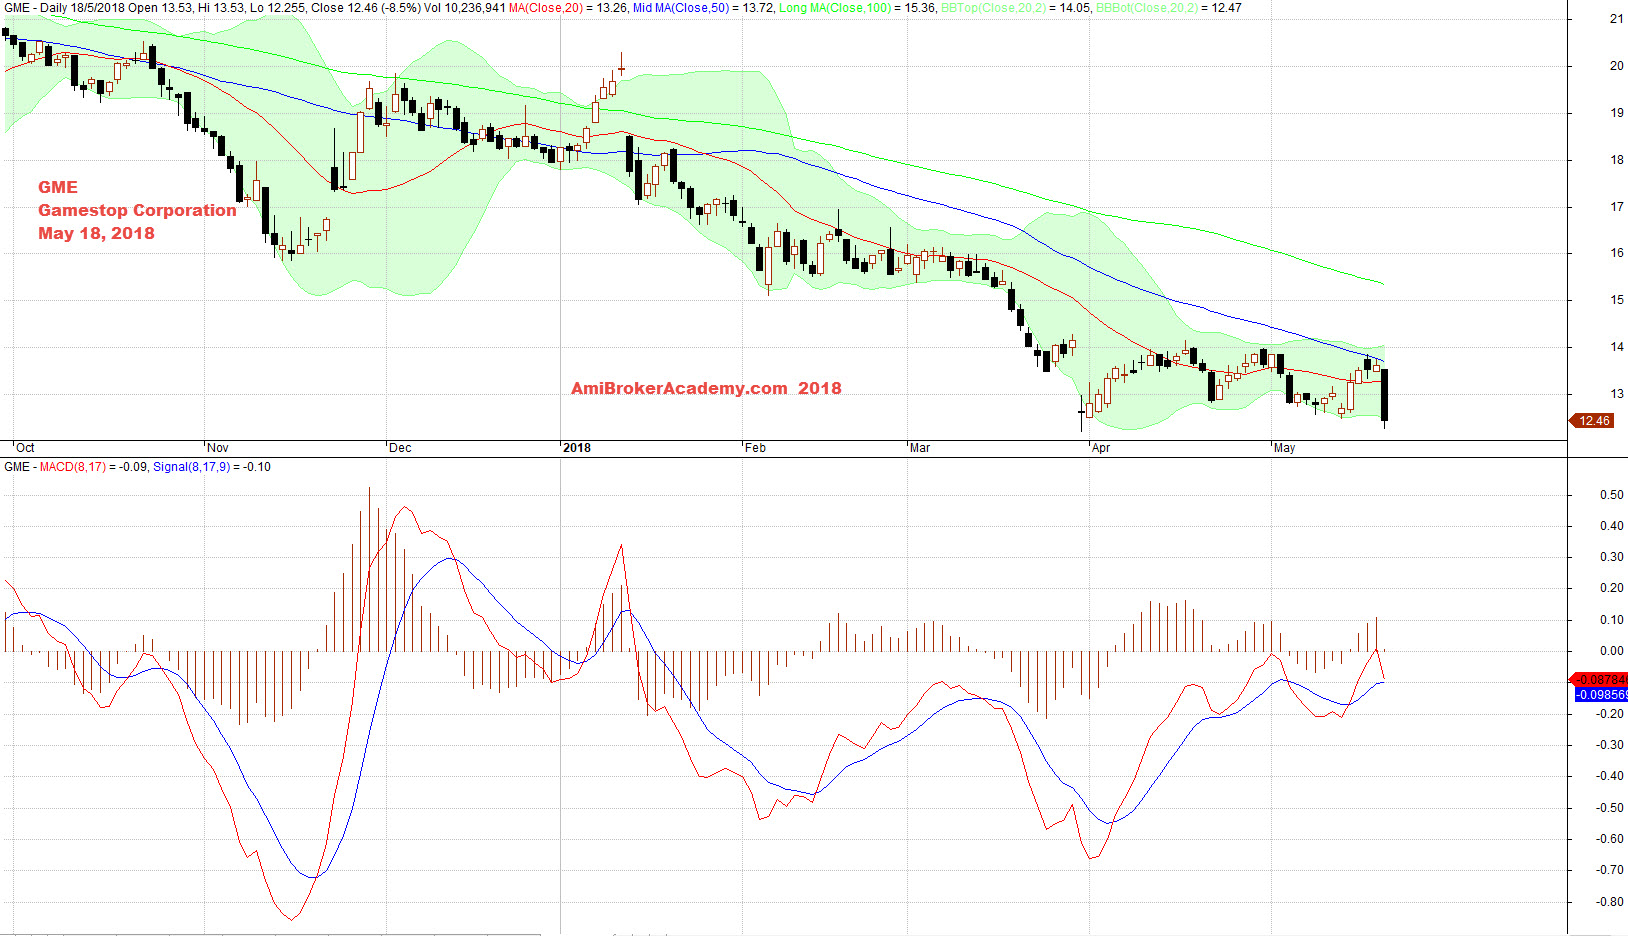1628x936 pixels.
Task: Select the Apr label on the time axis
Action: coord(1101,448)
